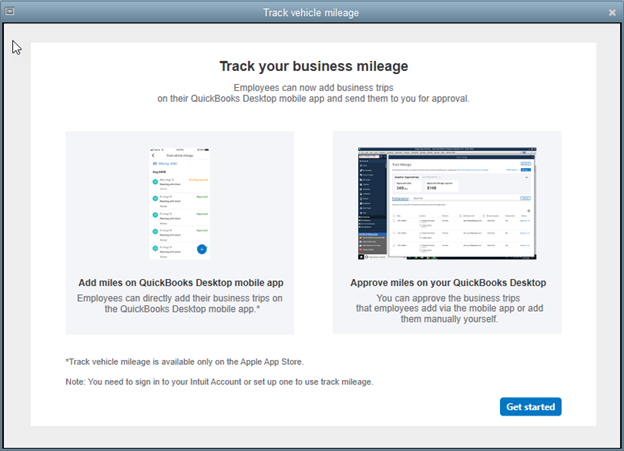The width and height of the screenshot is (624, 451).
Task: Click the "Track your business mileage" heading
Action: click(x=313, y=67)
